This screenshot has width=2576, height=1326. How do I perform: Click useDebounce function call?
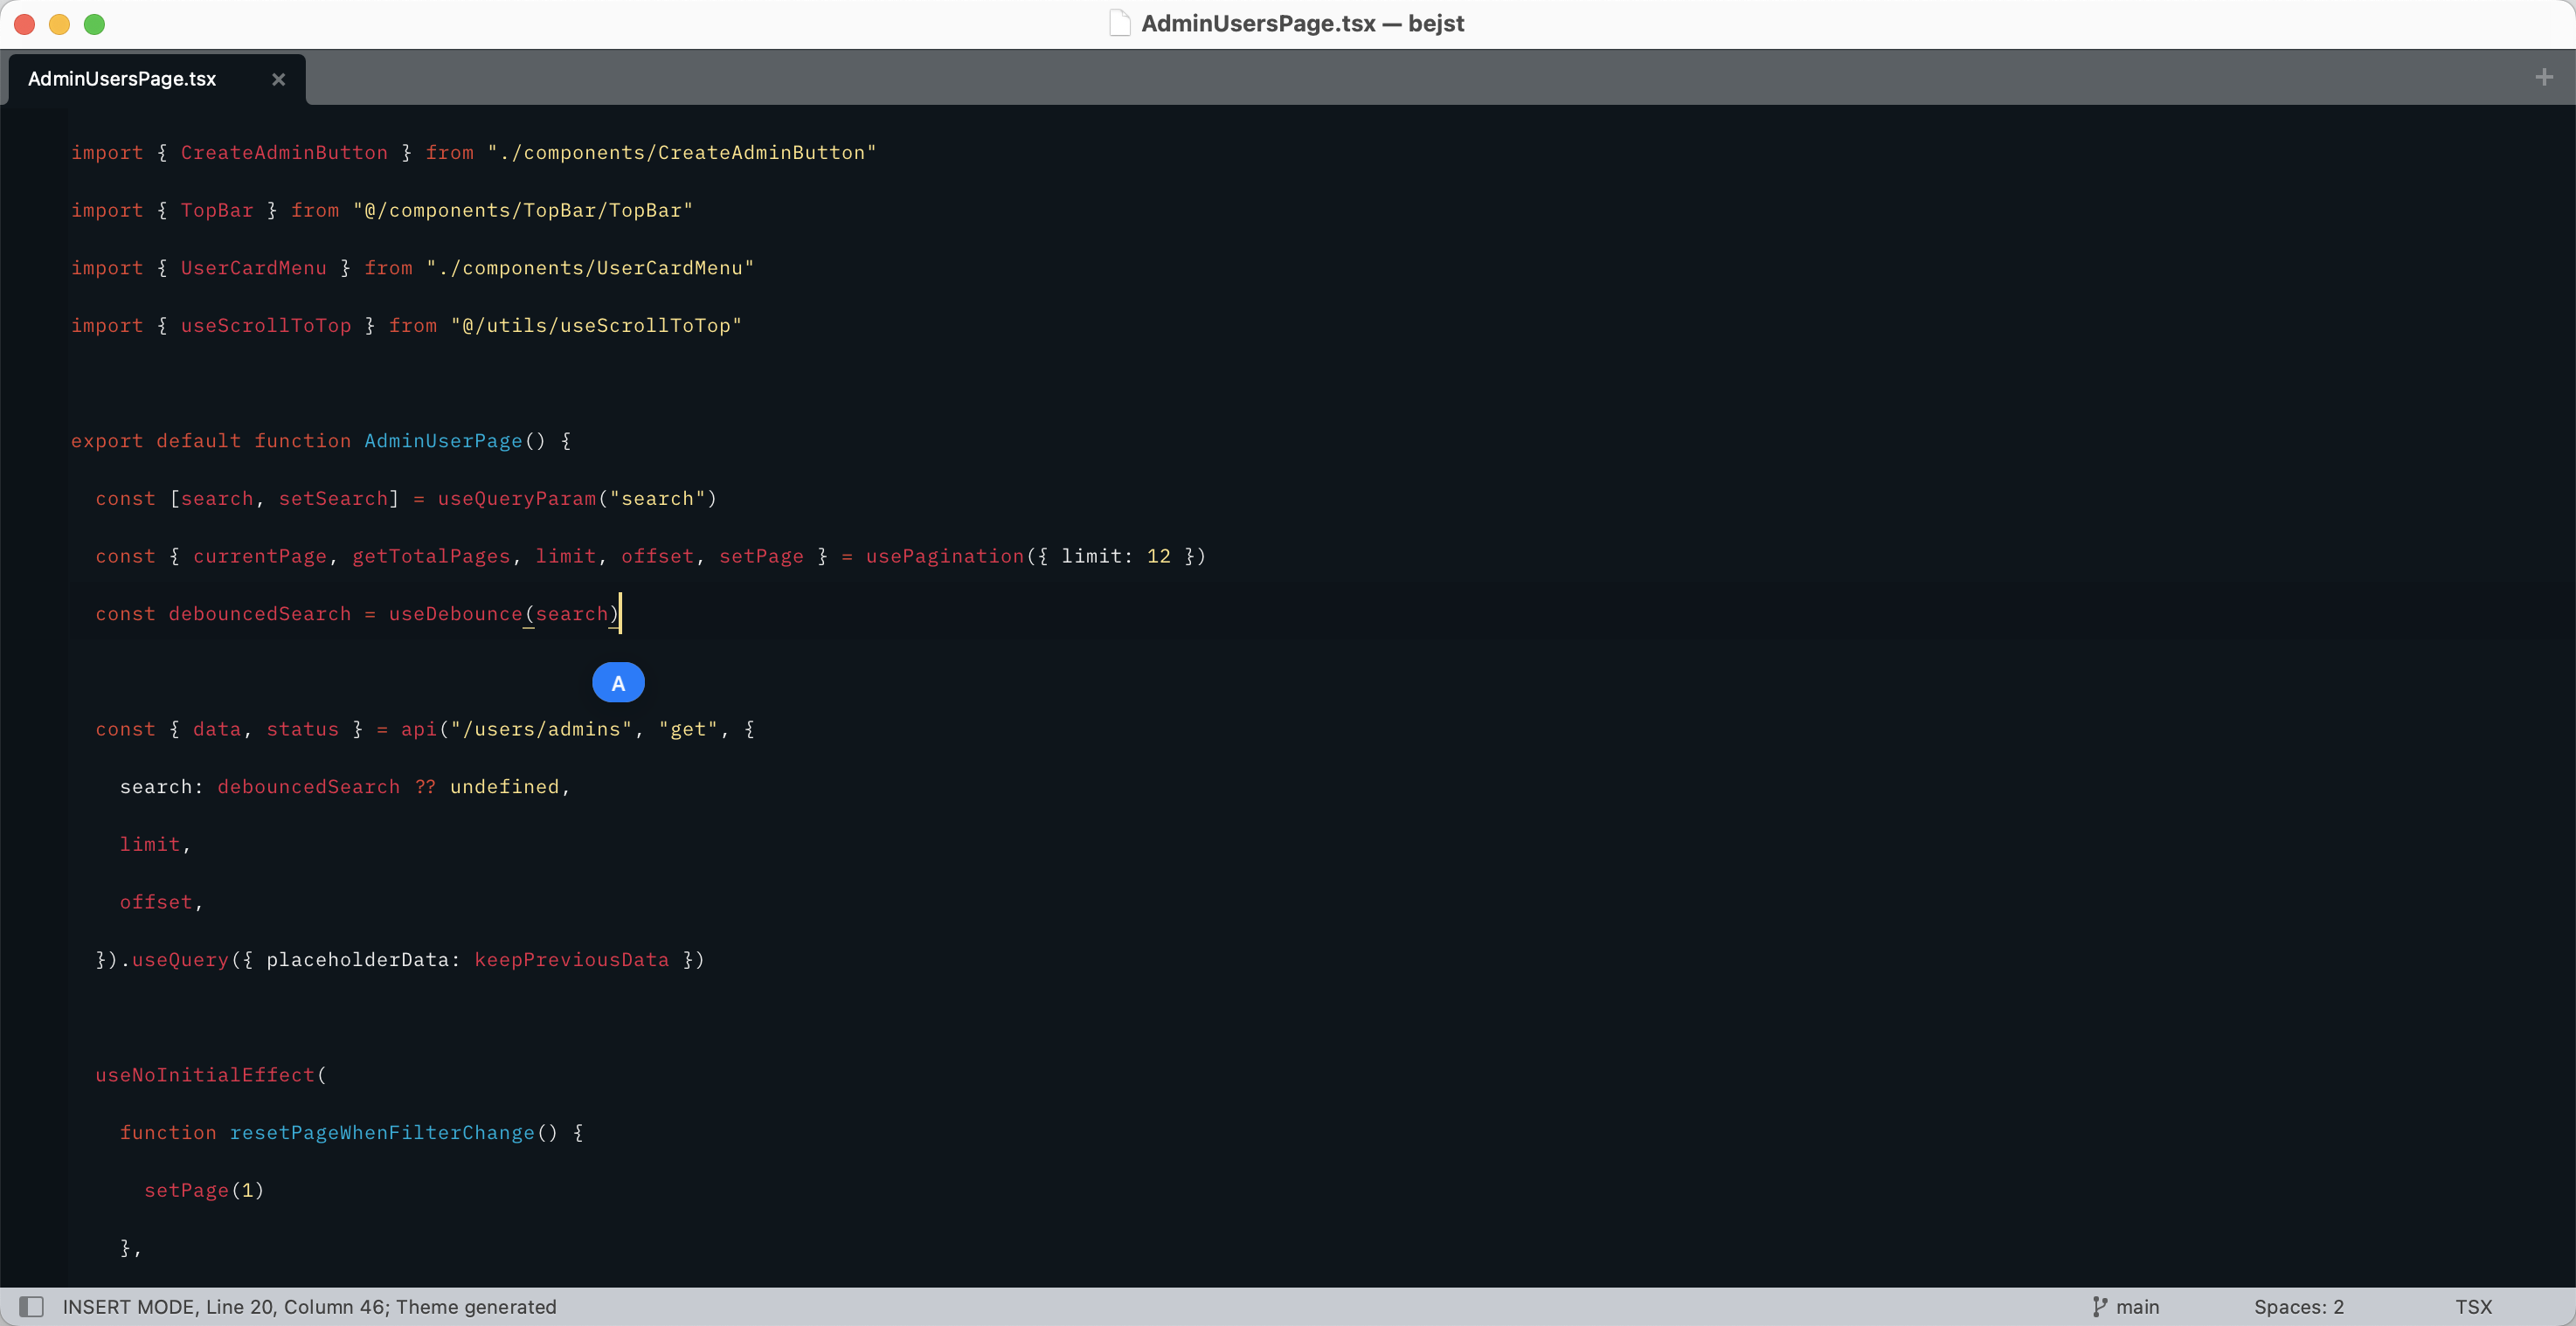(x=455, y=614)
